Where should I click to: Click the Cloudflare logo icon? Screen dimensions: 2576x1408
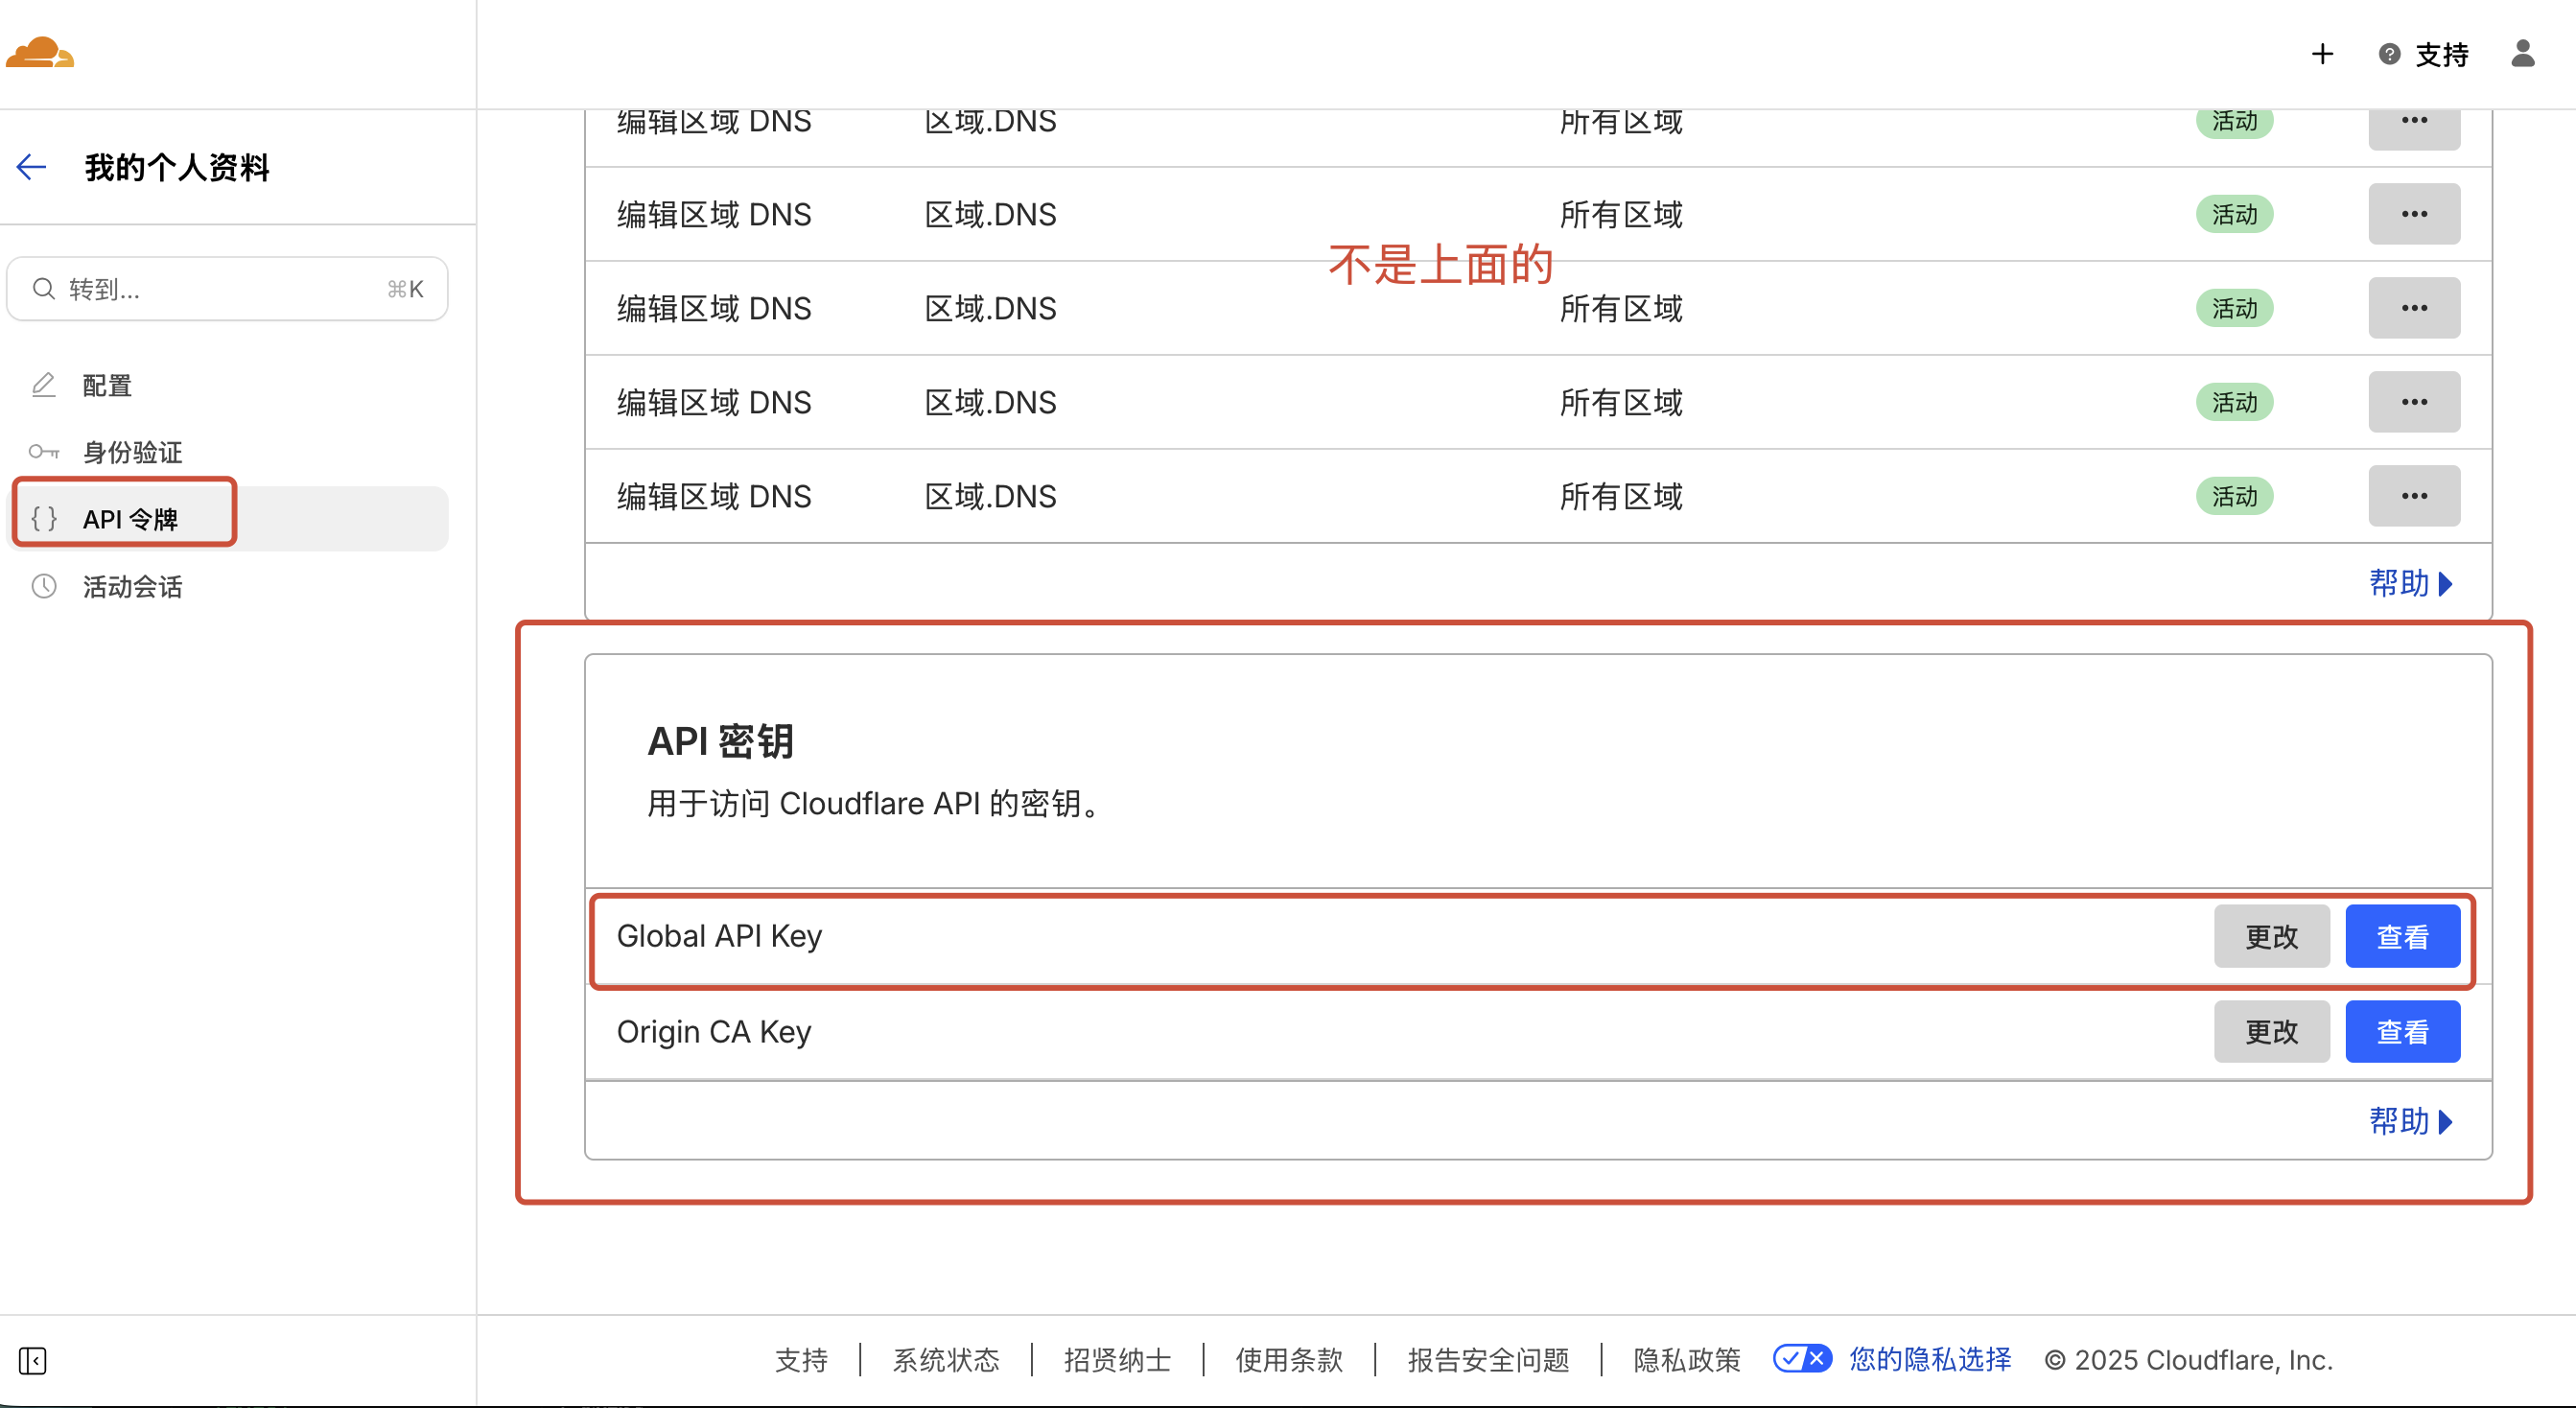coord(40,52)
